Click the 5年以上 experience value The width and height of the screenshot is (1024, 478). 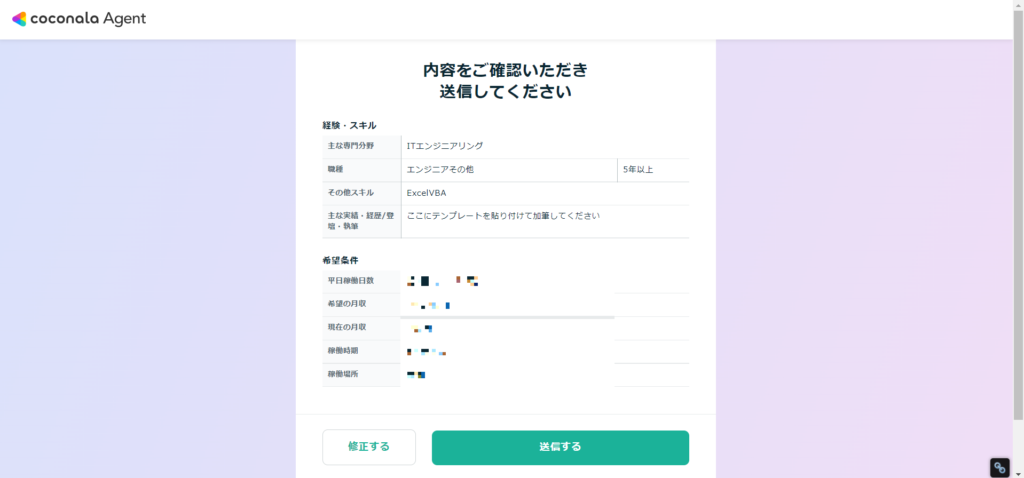pos(638,170)
